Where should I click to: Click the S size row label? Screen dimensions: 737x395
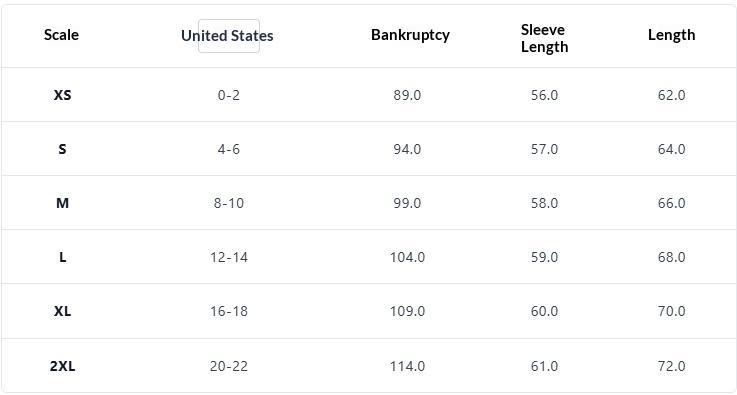pyautogui.click(x=62, y=149)
